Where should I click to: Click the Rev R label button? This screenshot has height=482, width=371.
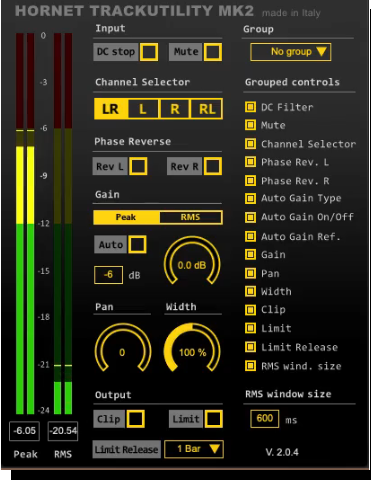tap(184, 166)
